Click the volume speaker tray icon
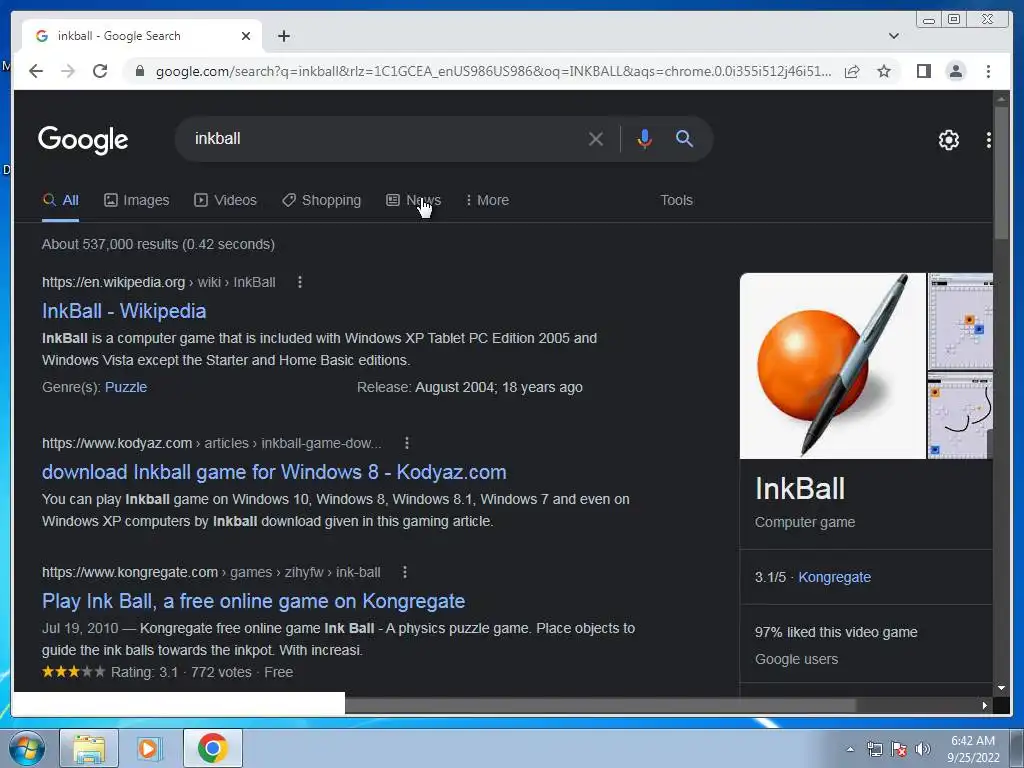Screen dimensions: 1024x768 click(x=923, y=749)
